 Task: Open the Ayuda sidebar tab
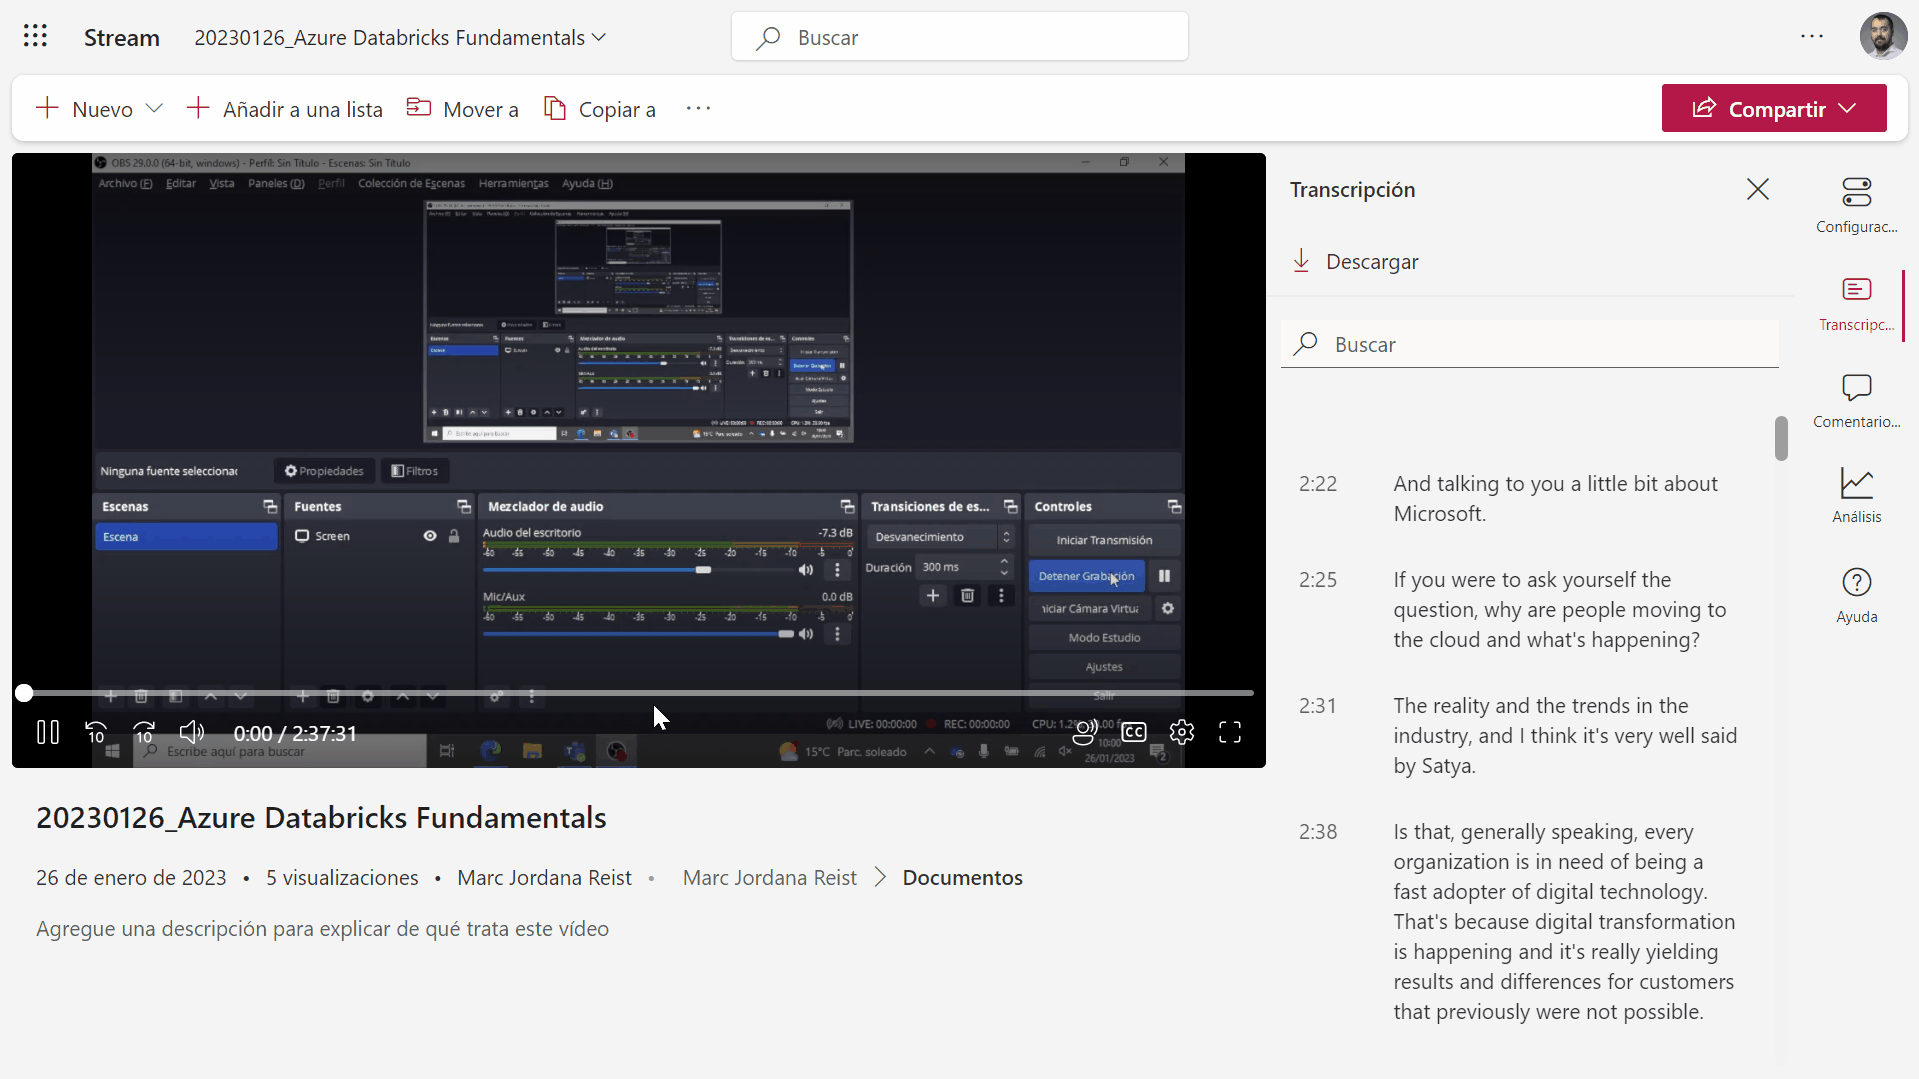point(1857,596)
